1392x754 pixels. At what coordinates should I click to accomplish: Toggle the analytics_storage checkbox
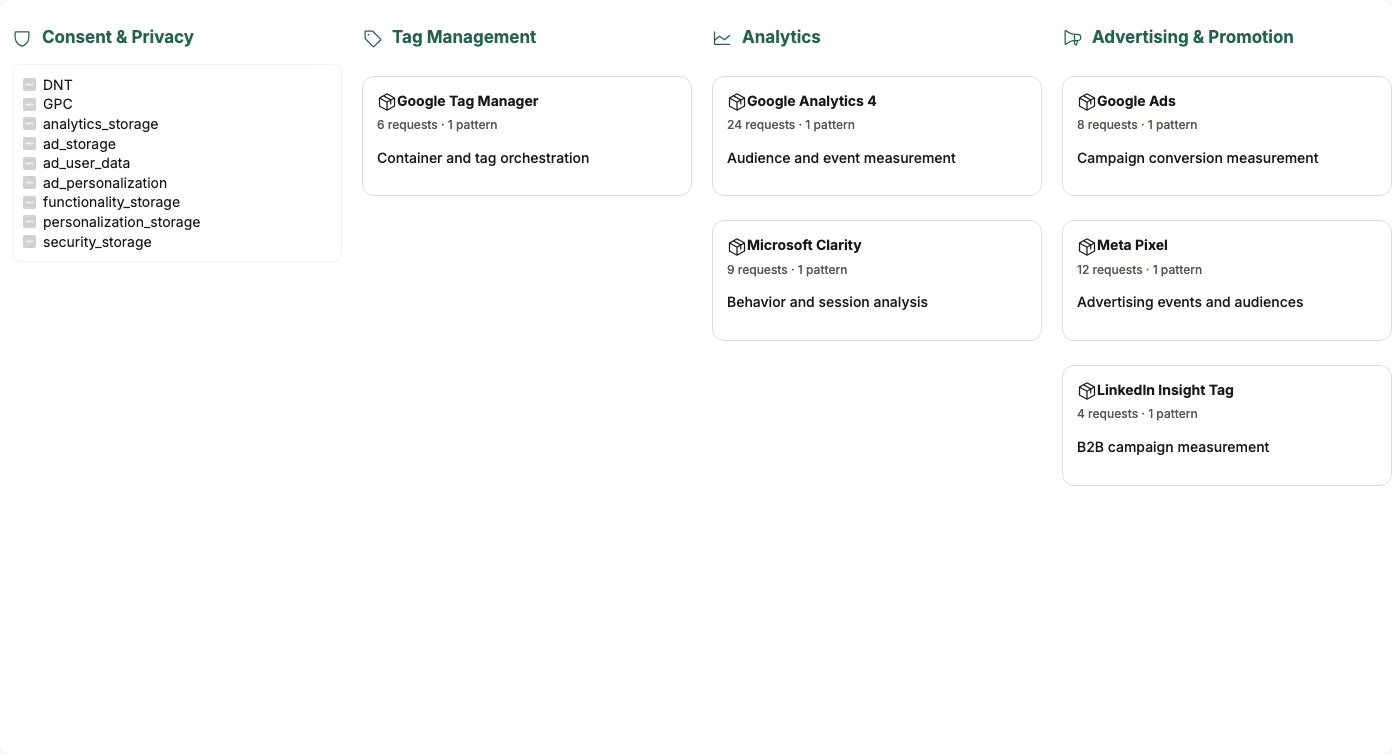[x=30, y=124]
